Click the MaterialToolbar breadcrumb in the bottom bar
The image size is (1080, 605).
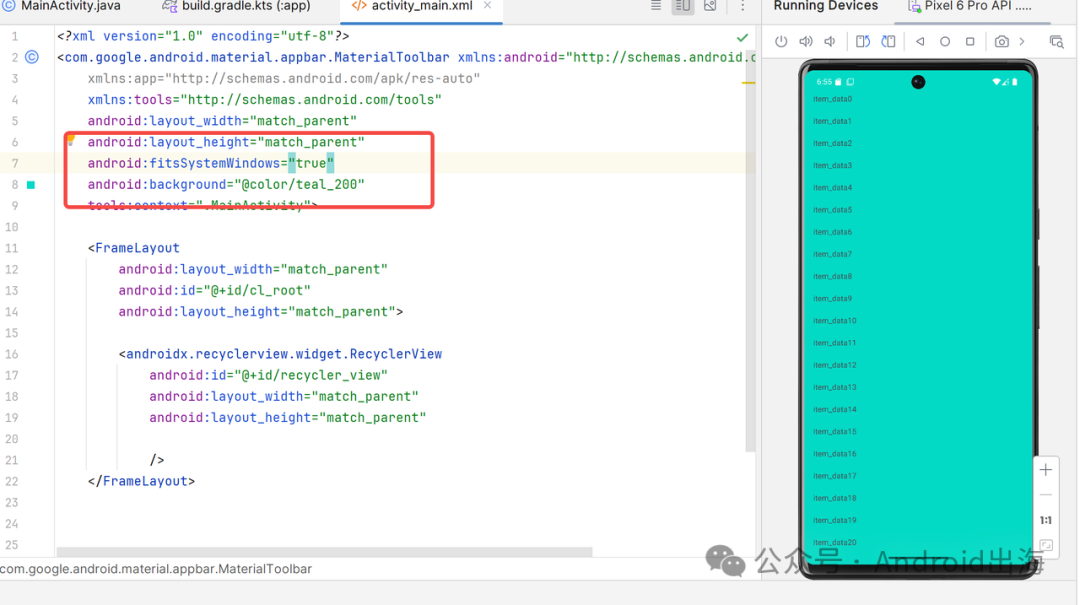156,569
